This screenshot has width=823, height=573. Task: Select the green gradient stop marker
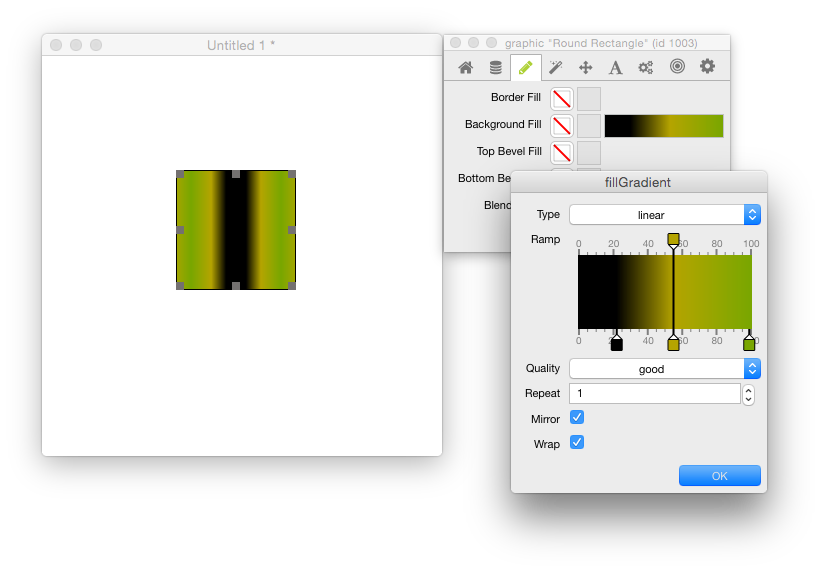pyautogui.click(x=749, y=343)
